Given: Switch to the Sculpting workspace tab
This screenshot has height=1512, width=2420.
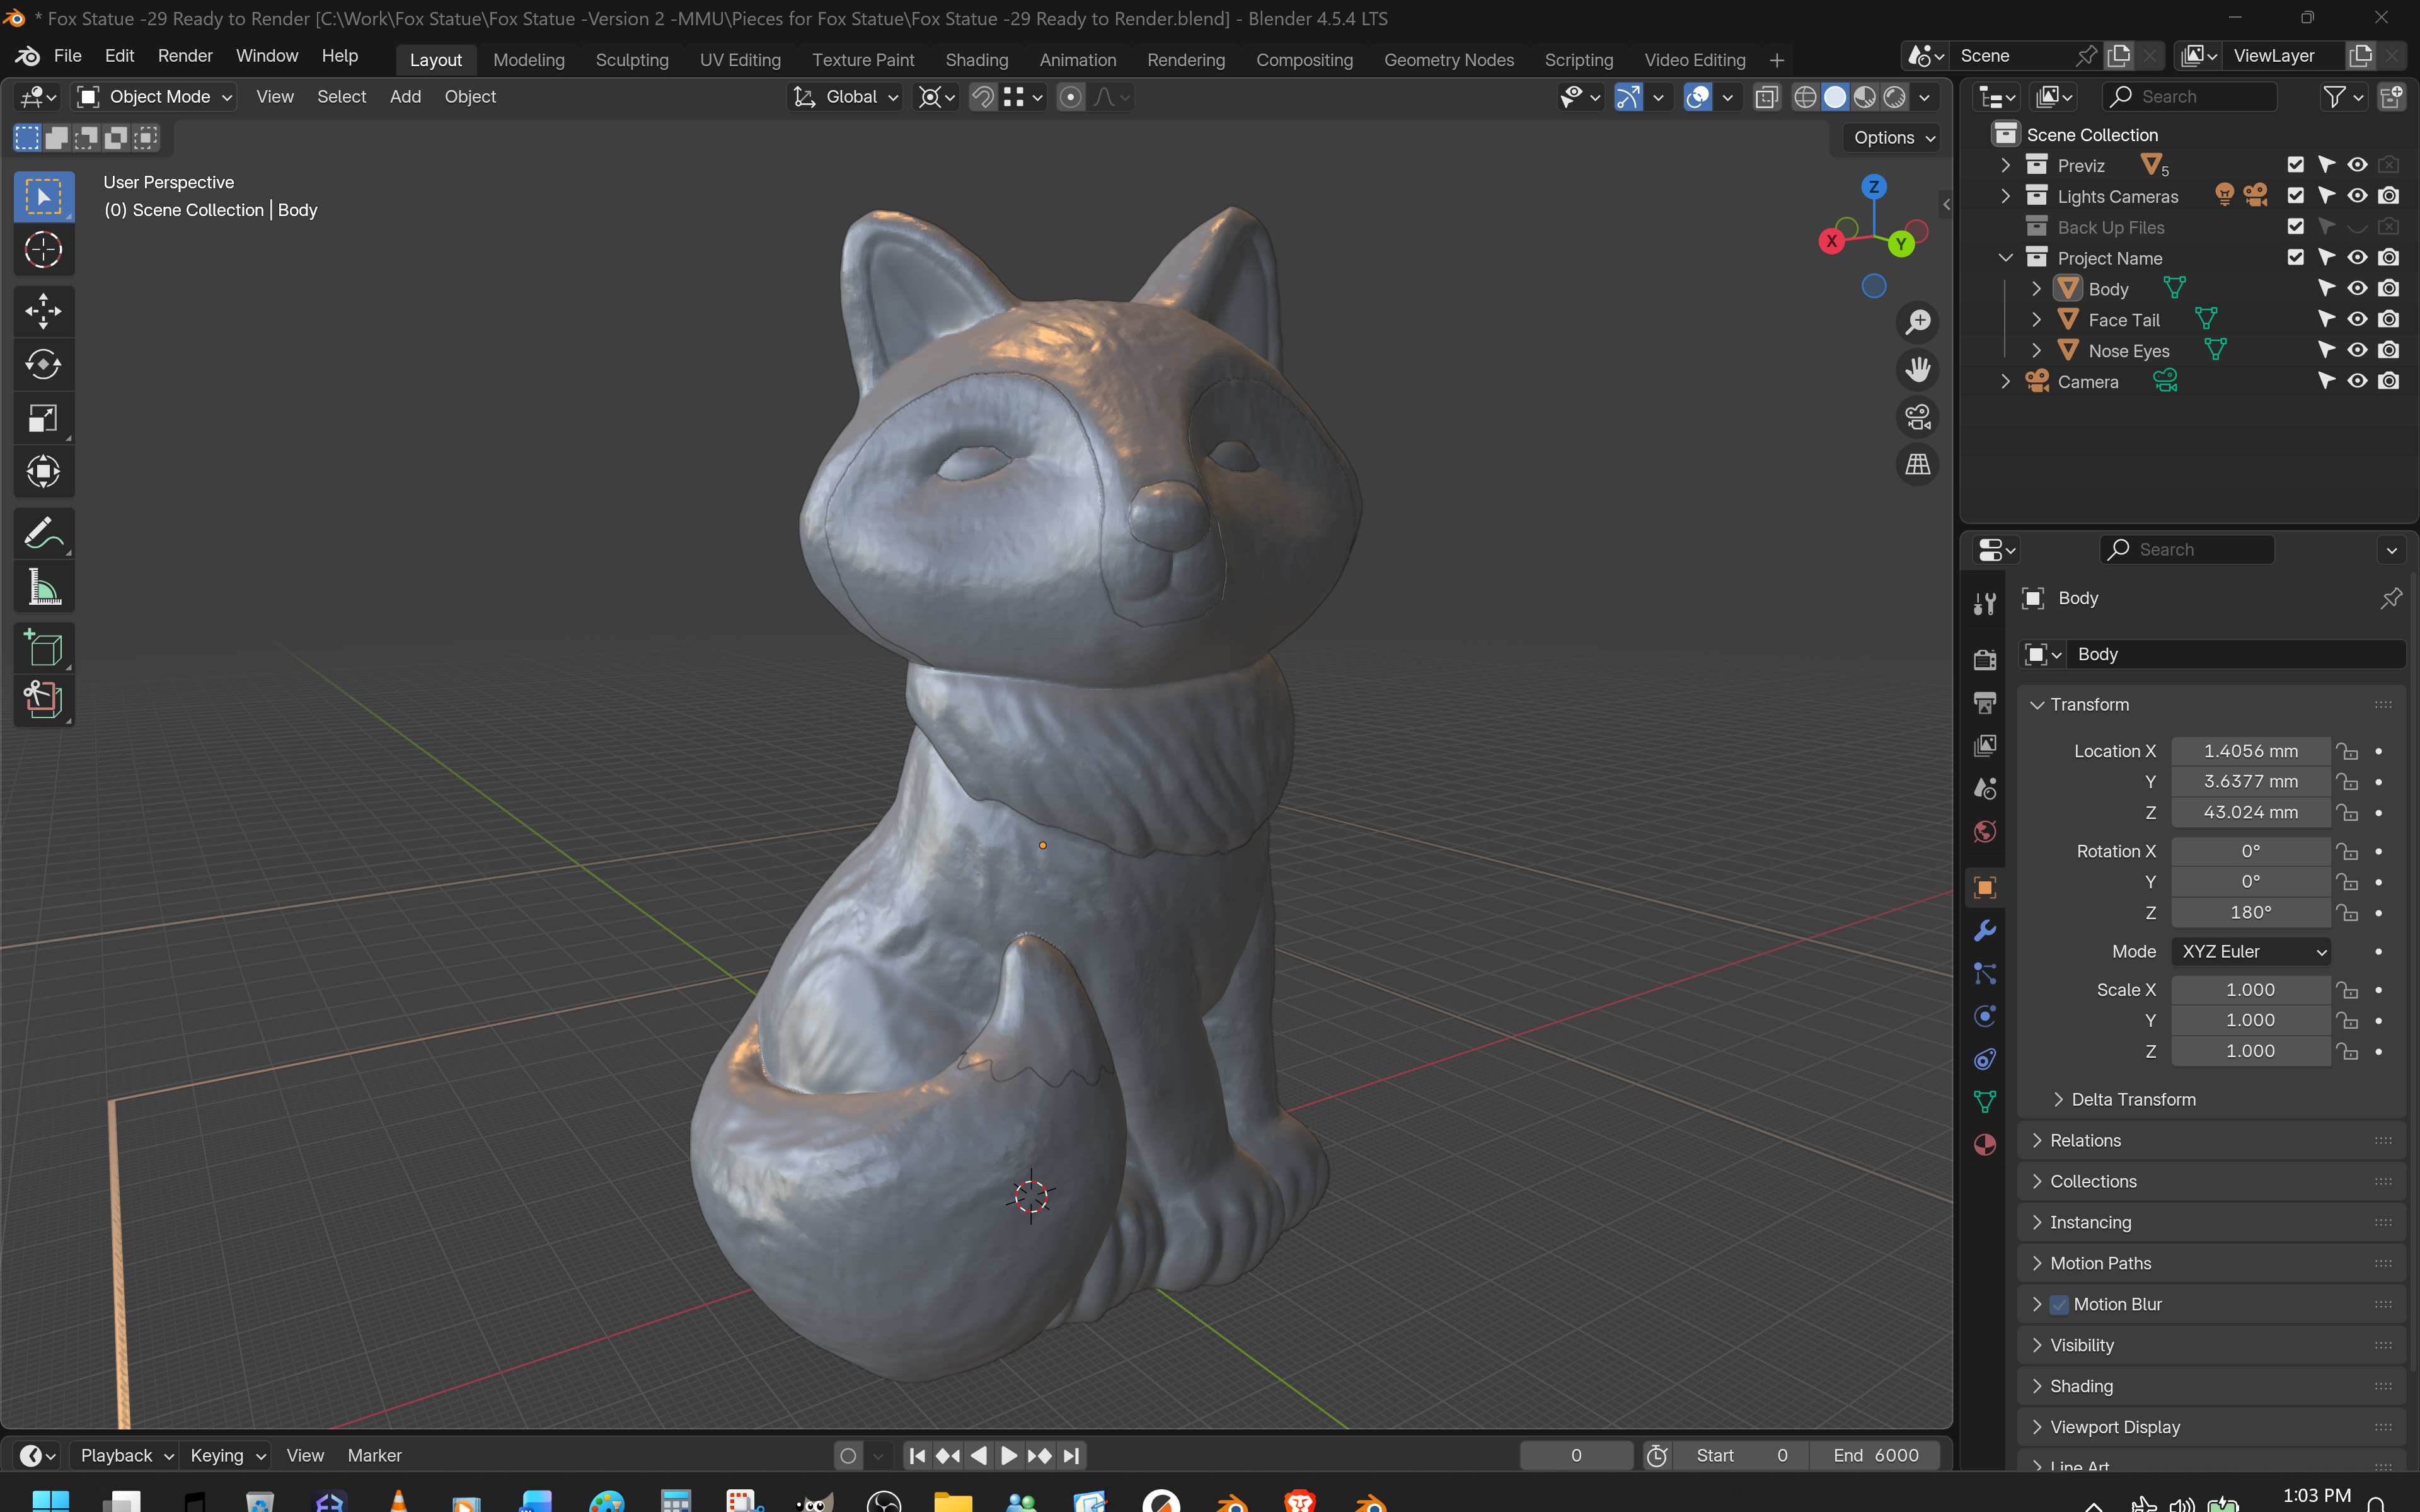Looking at the screenshot, I should (x=632, y=60).
